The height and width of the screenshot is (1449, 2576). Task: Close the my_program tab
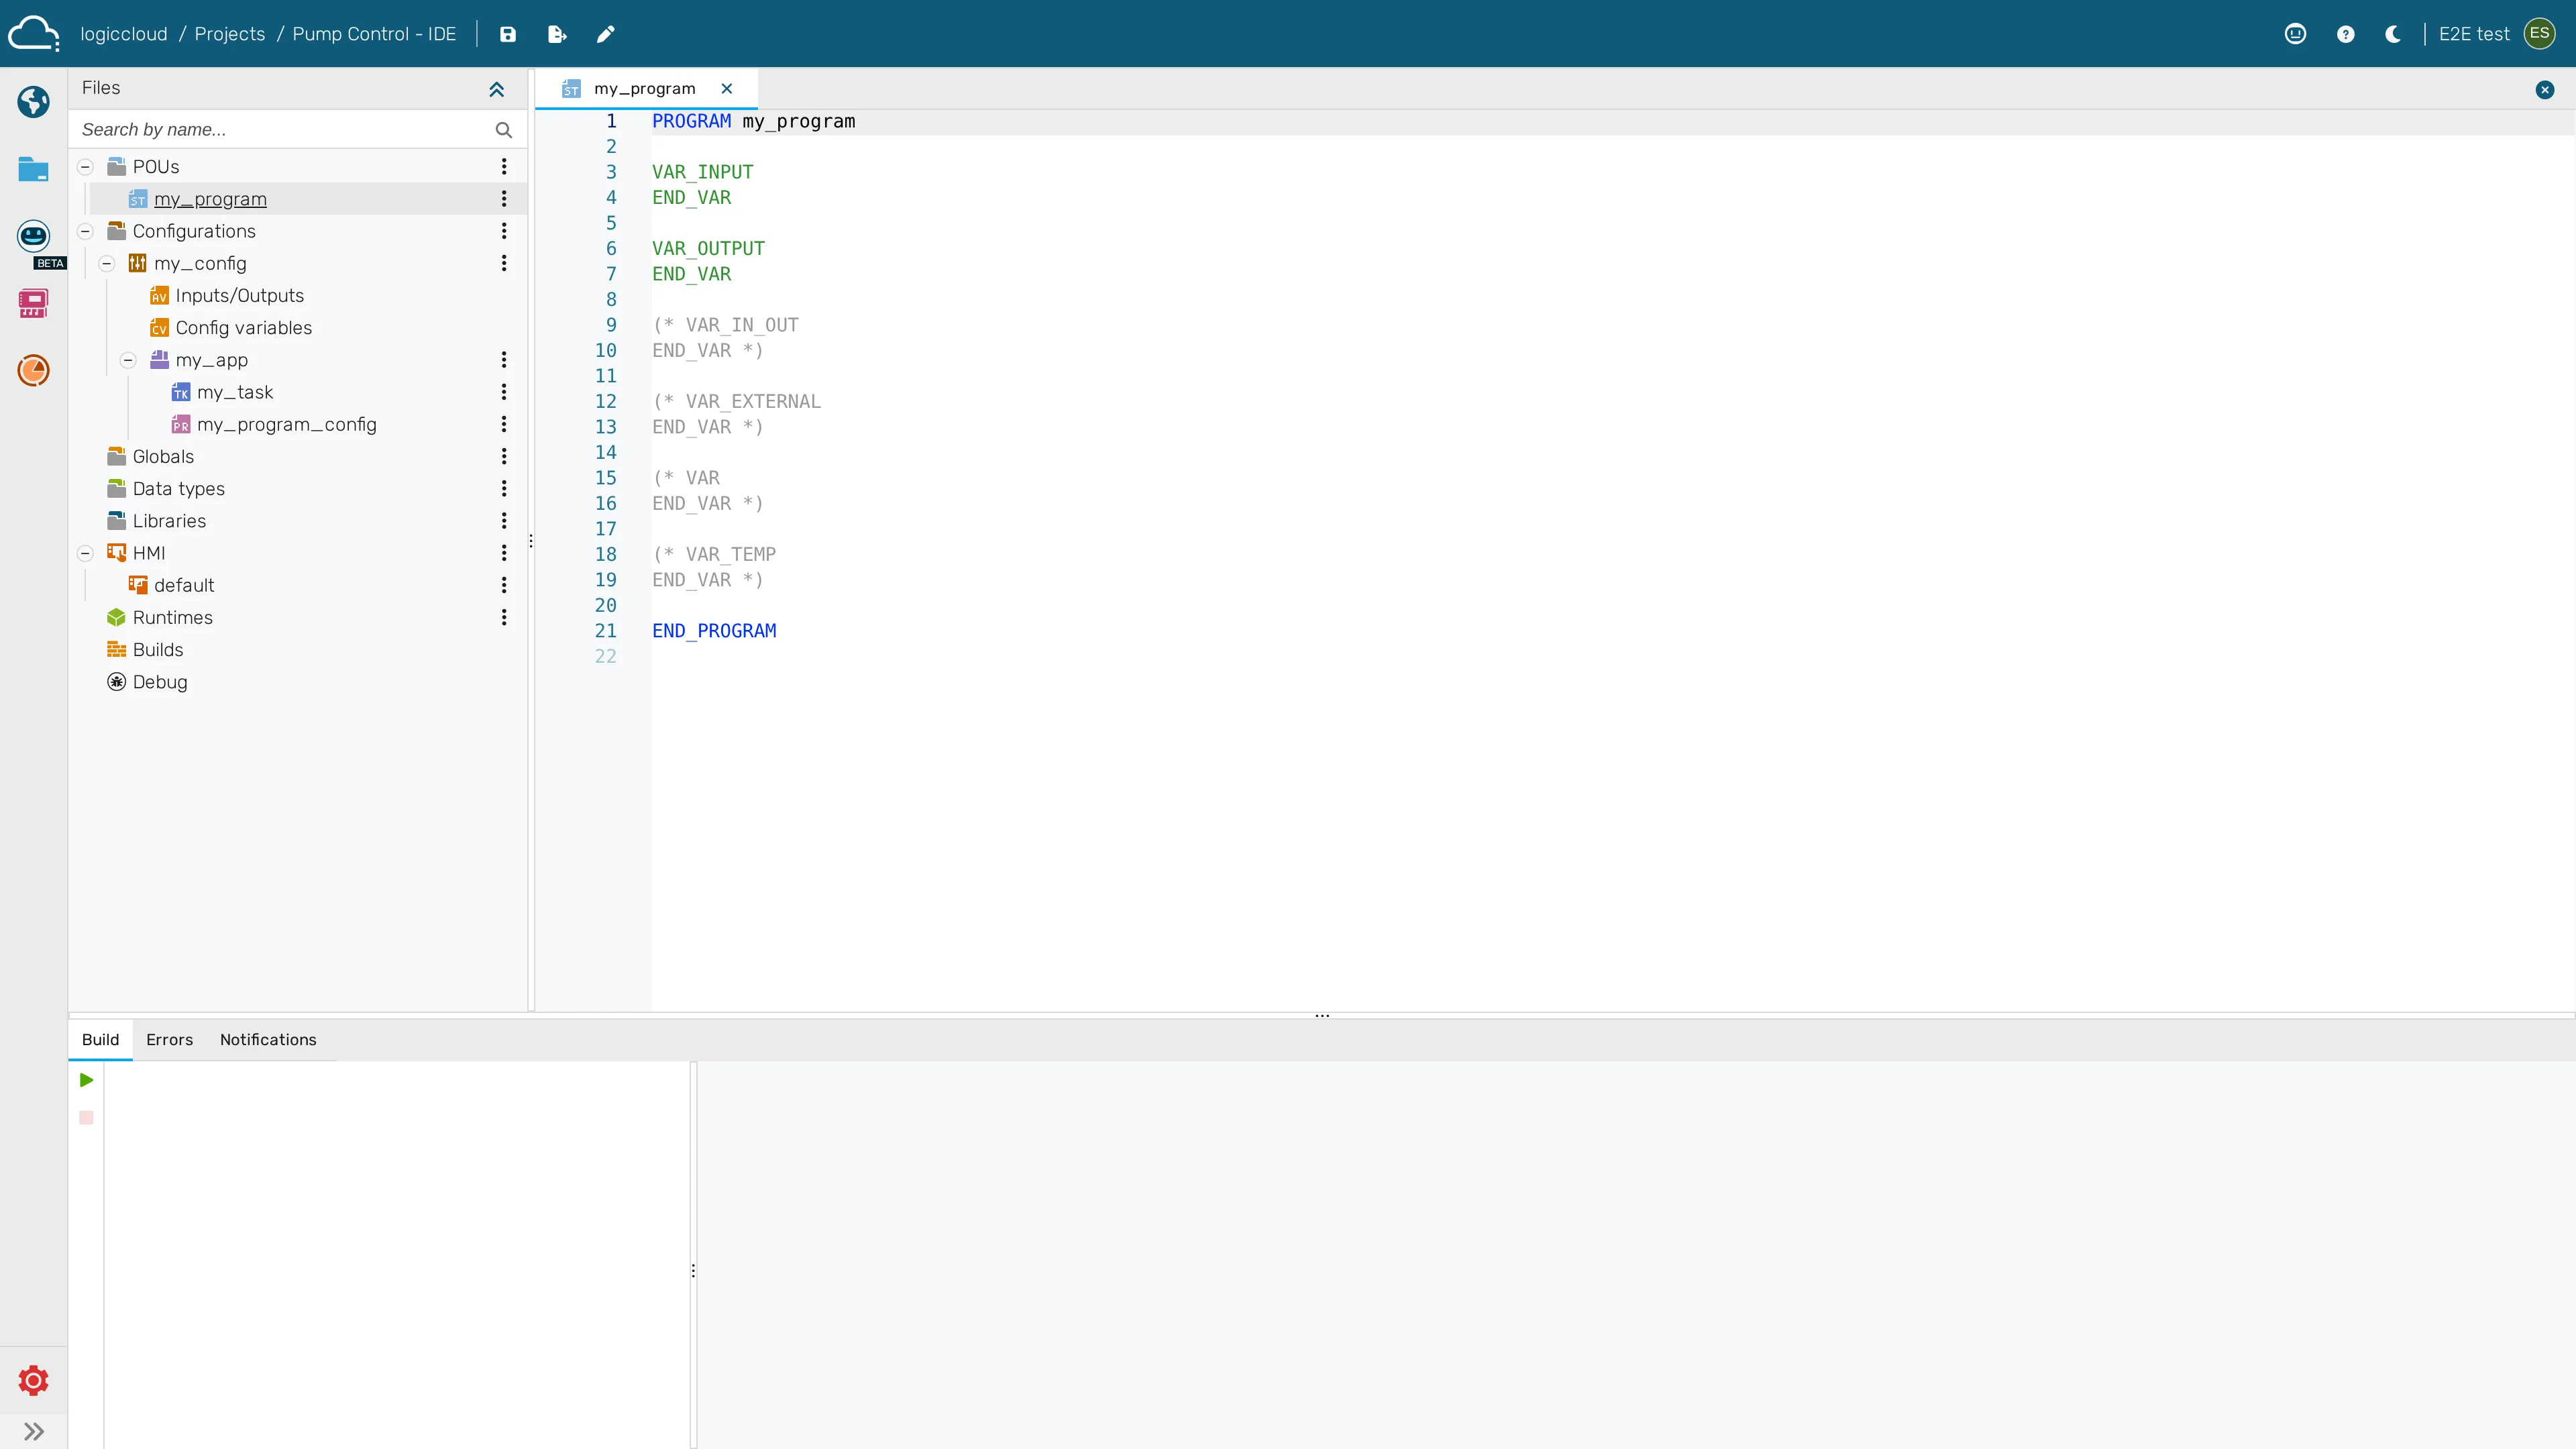pyautogui.click(x=727, y=89)
